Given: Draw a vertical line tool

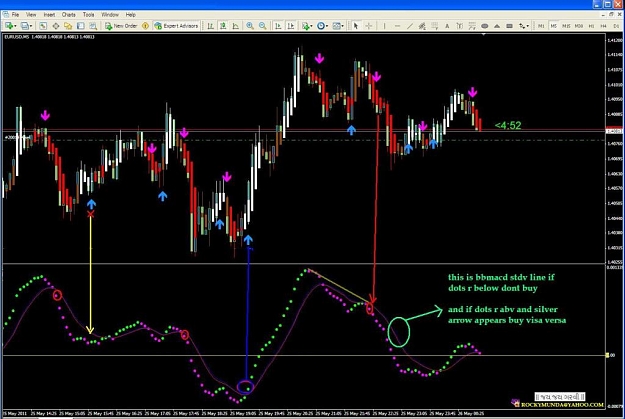Looking at the screenshot, I should coord(384,26).
